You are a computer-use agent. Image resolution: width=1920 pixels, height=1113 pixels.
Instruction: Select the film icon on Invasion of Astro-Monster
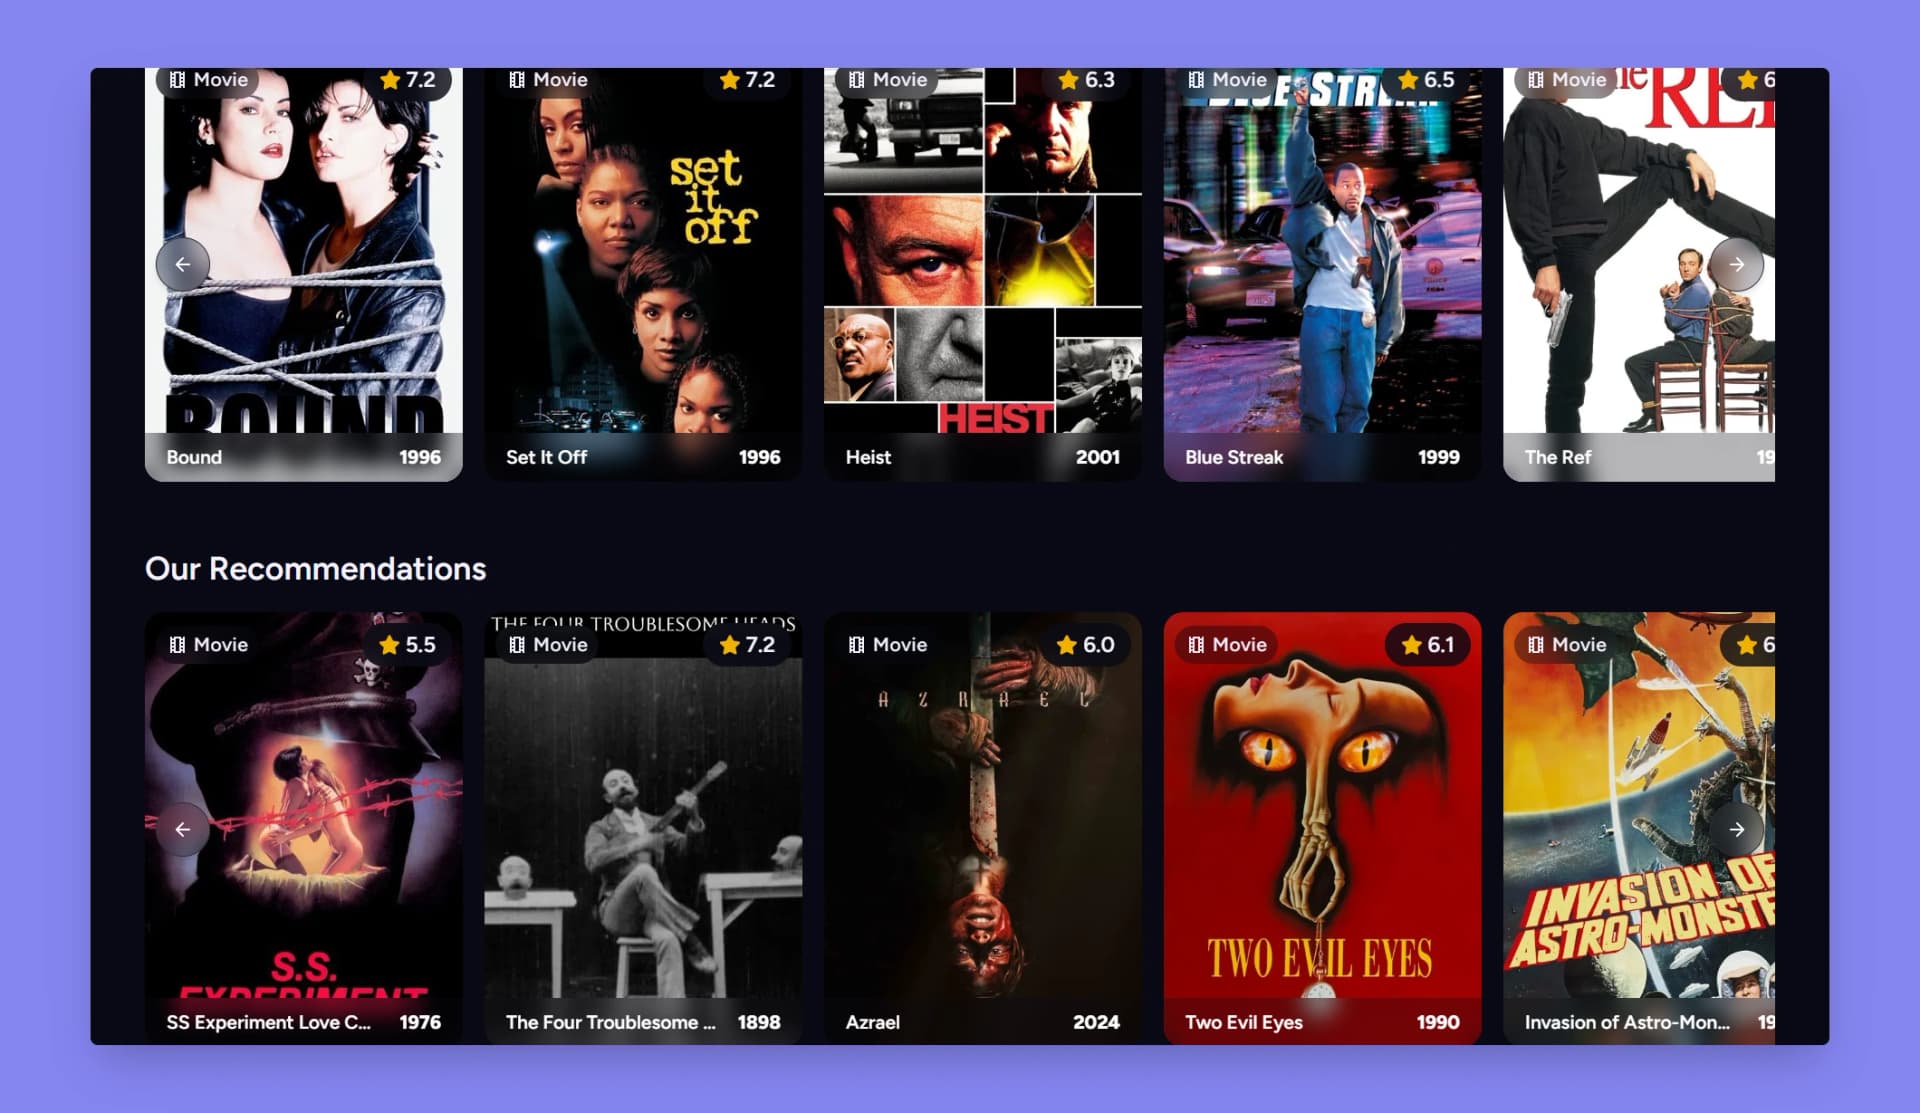pos(1536,645)
